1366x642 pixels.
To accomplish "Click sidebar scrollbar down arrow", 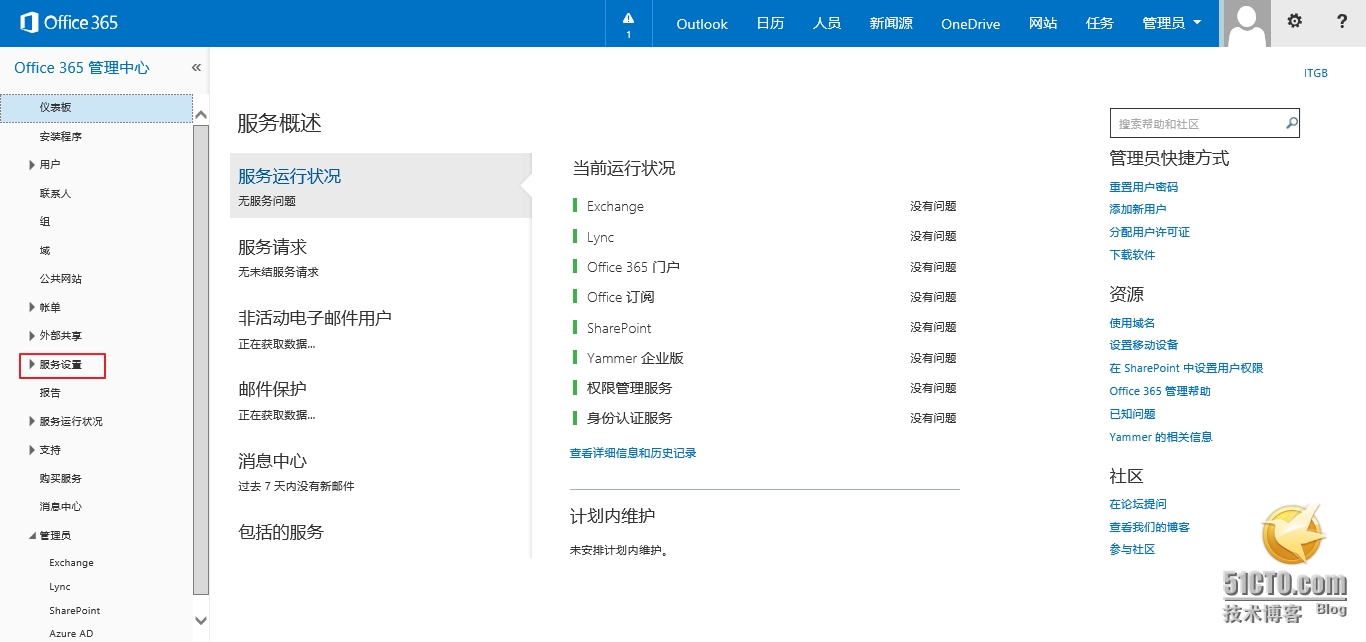I will [x=201, y=620].
